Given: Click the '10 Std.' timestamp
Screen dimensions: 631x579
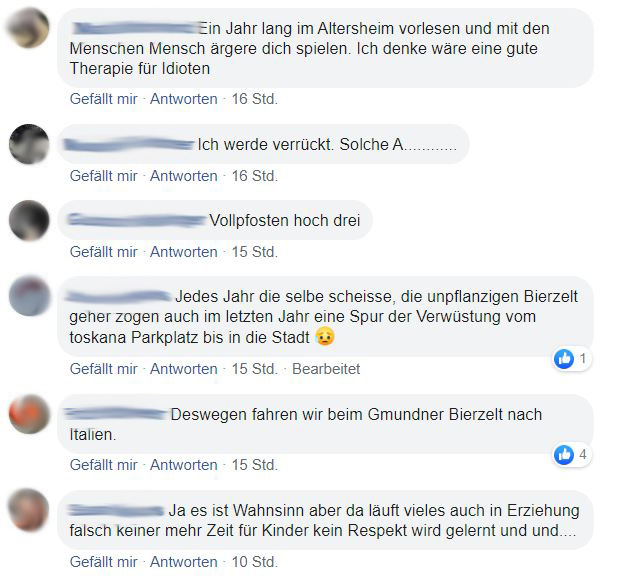Looking at the screenshot, I should 254,562.
